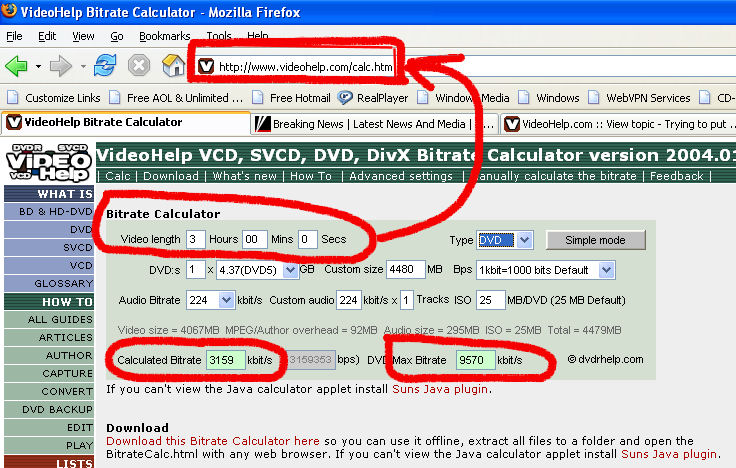Switch to VideoHelp.com View topic tab
The image size is (736, 468).
[618, 124]
